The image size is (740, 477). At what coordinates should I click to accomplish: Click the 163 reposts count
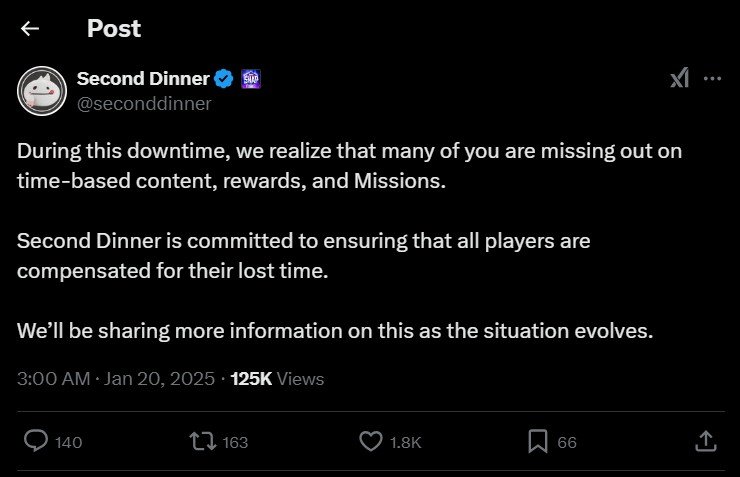coord(235,443)
